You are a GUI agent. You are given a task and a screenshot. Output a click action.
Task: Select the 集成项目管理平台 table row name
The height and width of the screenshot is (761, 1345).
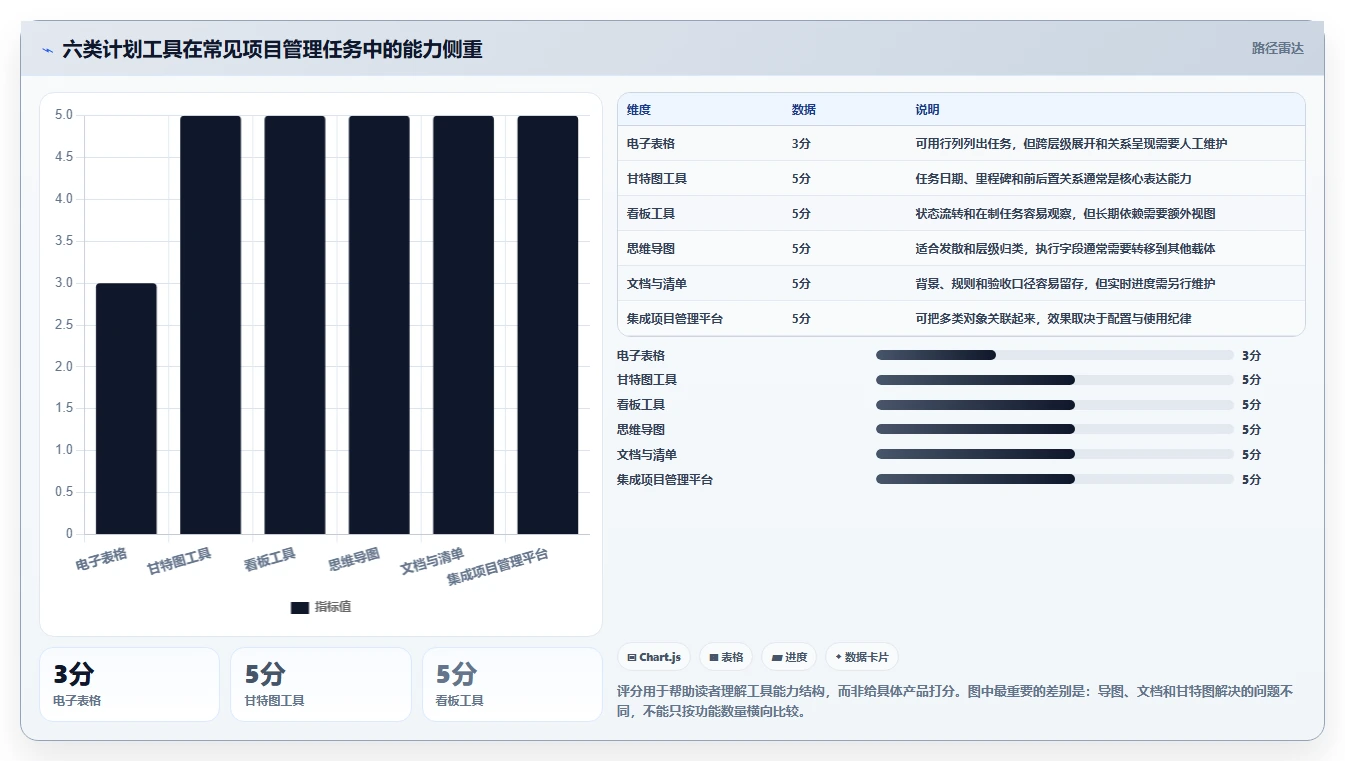[675, 319]
